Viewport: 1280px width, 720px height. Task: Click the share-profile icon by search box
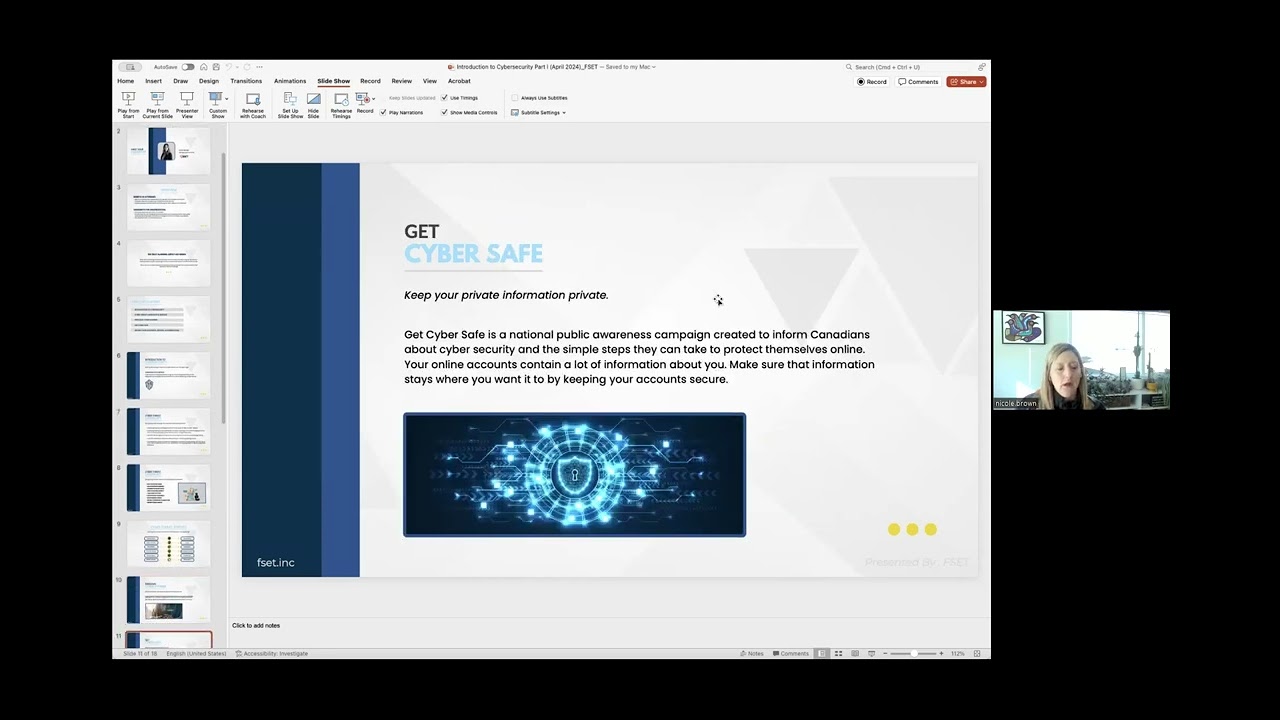point(982,67)
